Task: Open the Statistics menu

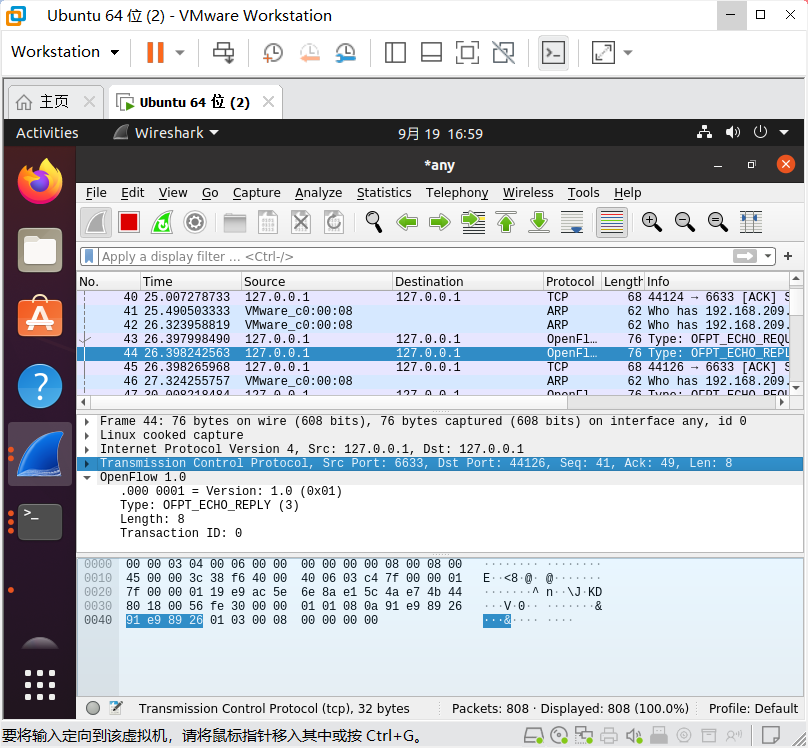Action: (384, 193)
